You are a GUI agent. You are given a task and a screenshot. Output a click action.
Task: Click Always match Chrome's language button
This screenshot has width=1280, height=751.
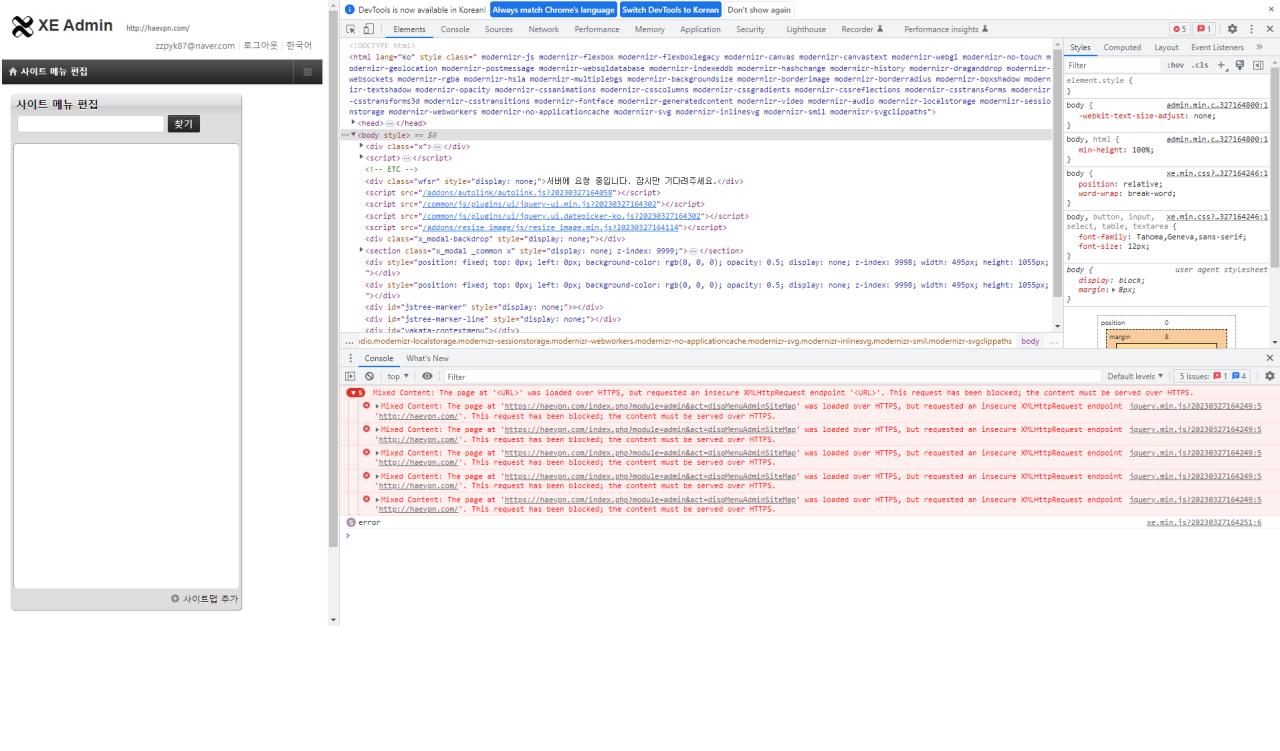pyautogui.click(x=553, y=9)
